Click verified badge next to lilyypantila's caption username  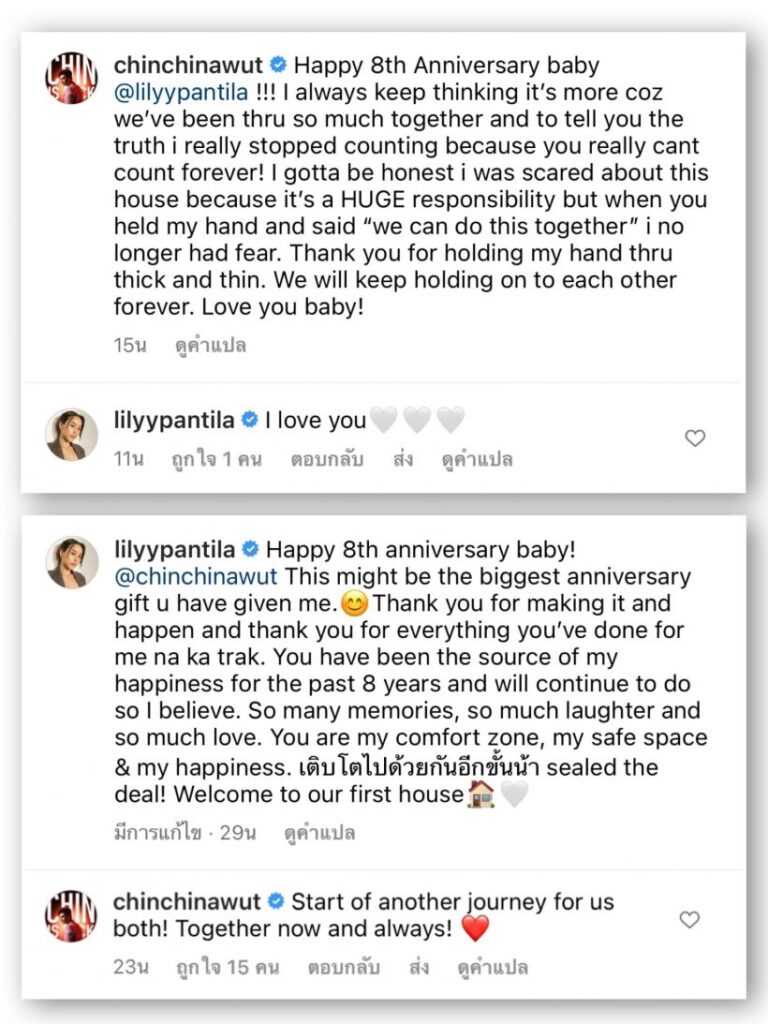point(251,550)
